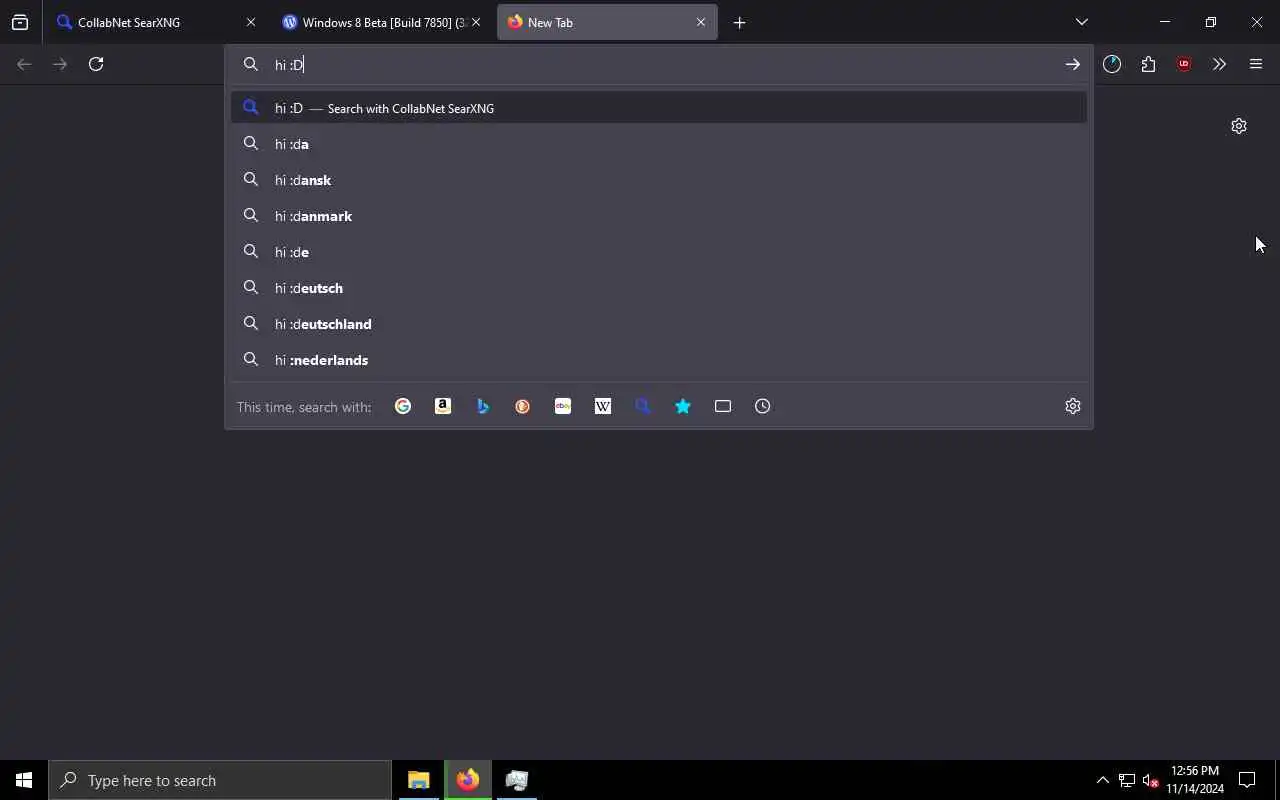The image size is (1280, 800).
Task: Click the Go arrow in address bar
Action: (x=1072, y=64)
